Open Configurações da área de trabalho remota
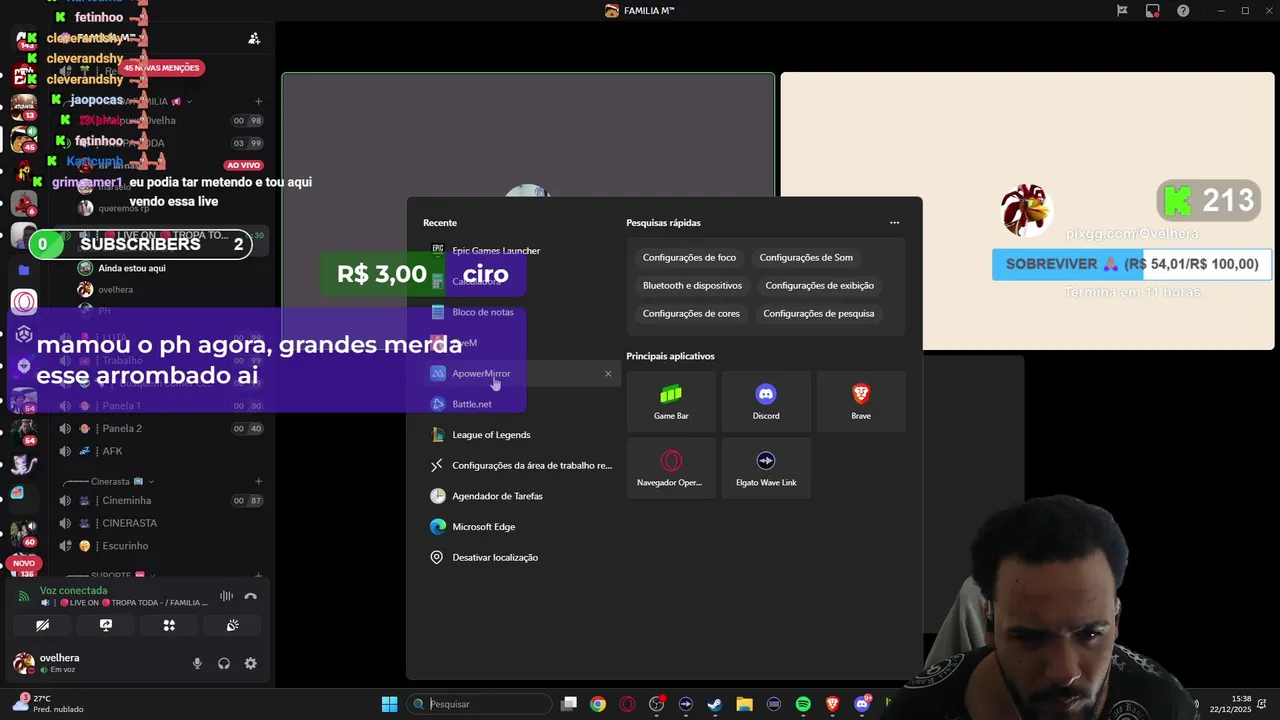Viewport: 1280px width, 720px height. (521, 465)
